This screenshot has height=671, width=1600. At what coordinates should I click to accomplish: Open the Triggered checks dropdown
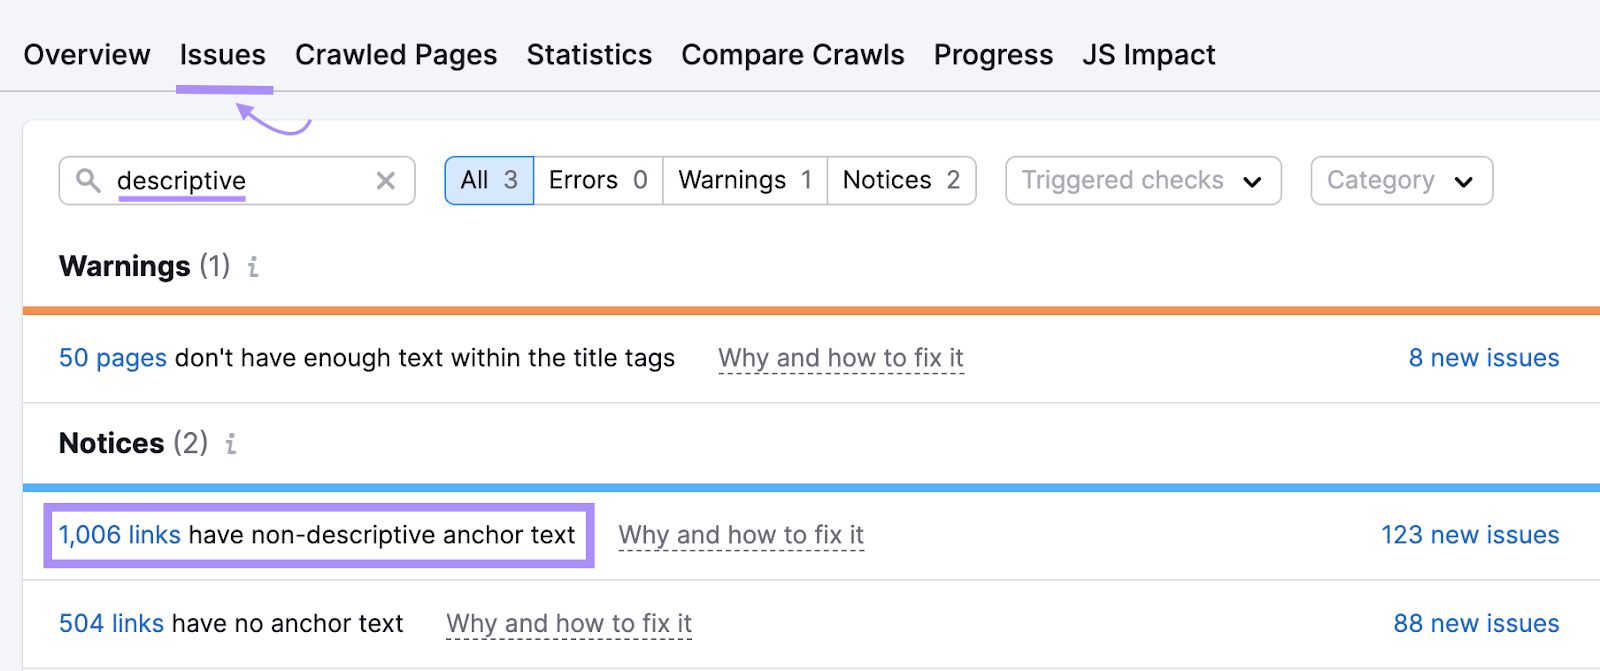tap(1142, 181)
